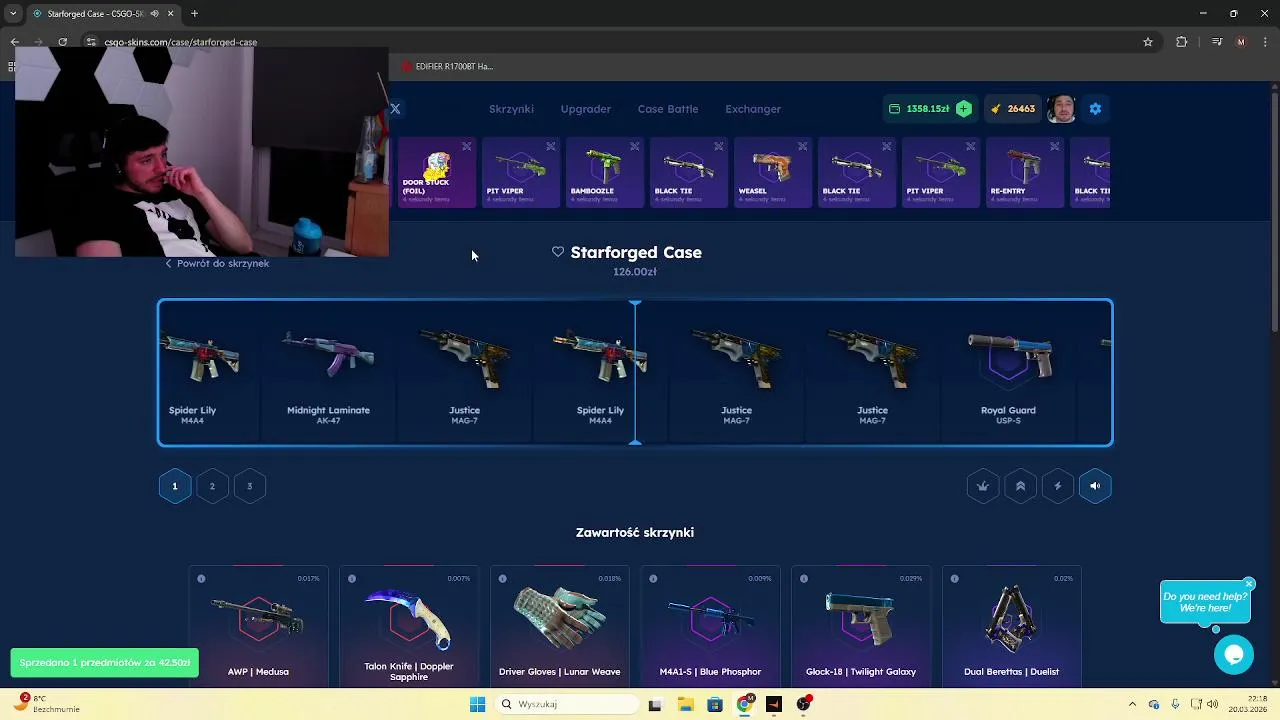The width and height of the screenshot is (1280, 720).
Task: Click info icon on M4A1-S Blue Phosphor
Action: [653, 579]
